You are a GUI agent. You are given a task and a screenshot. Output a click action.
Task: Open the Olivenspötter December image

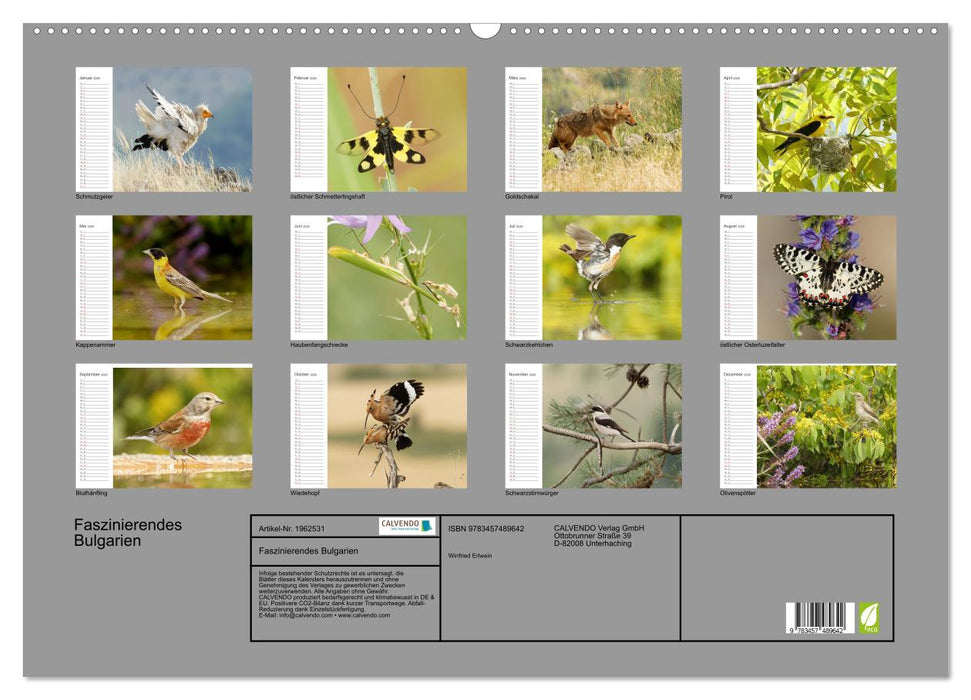[x=826, y=426]
